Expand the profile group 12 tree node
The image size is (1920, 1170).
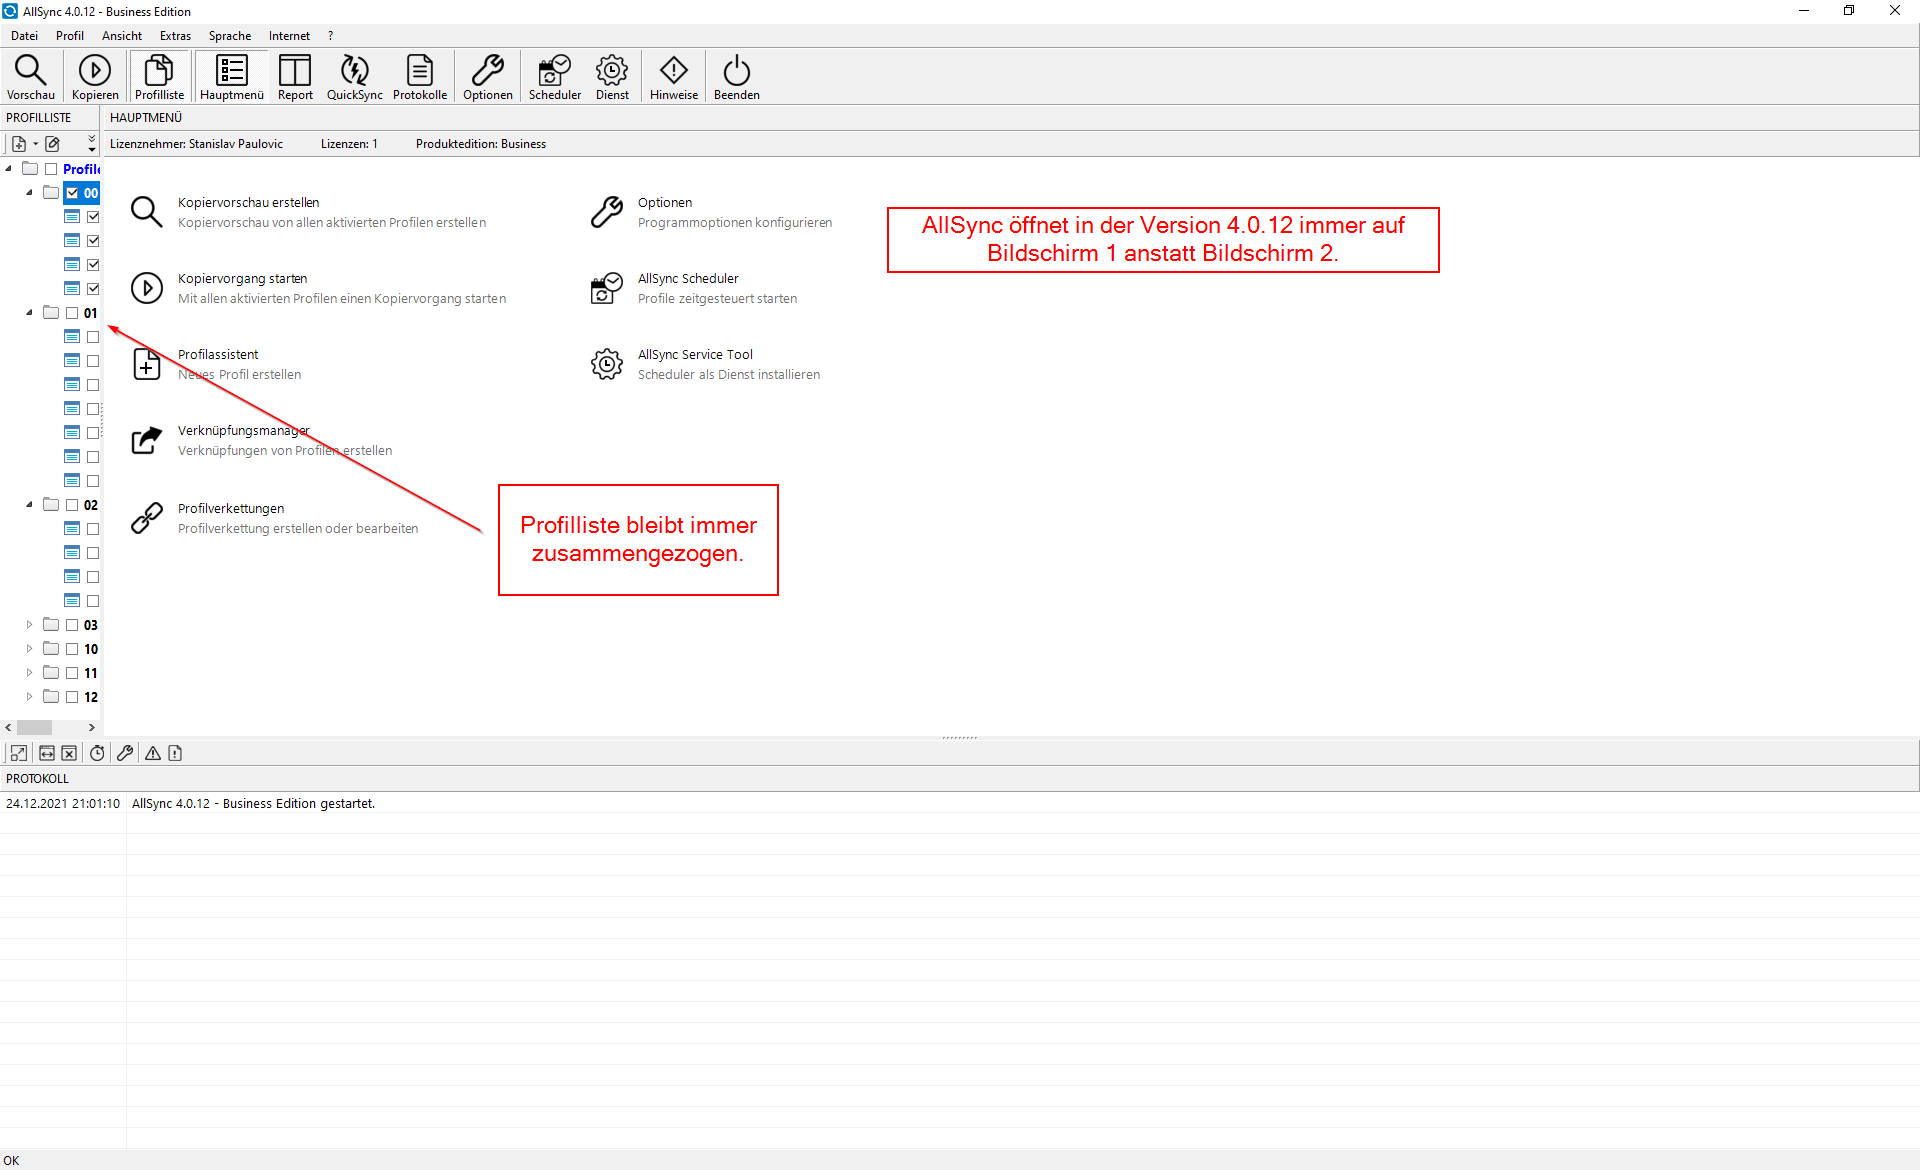pos(29,697)
